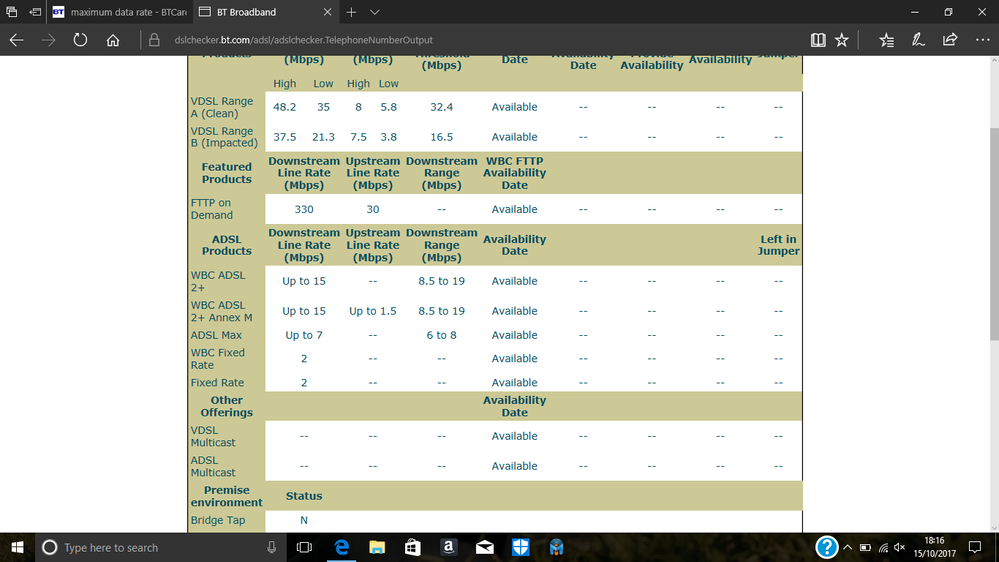
Task: Open the Windows Start menu
Action: pos(17,547)
